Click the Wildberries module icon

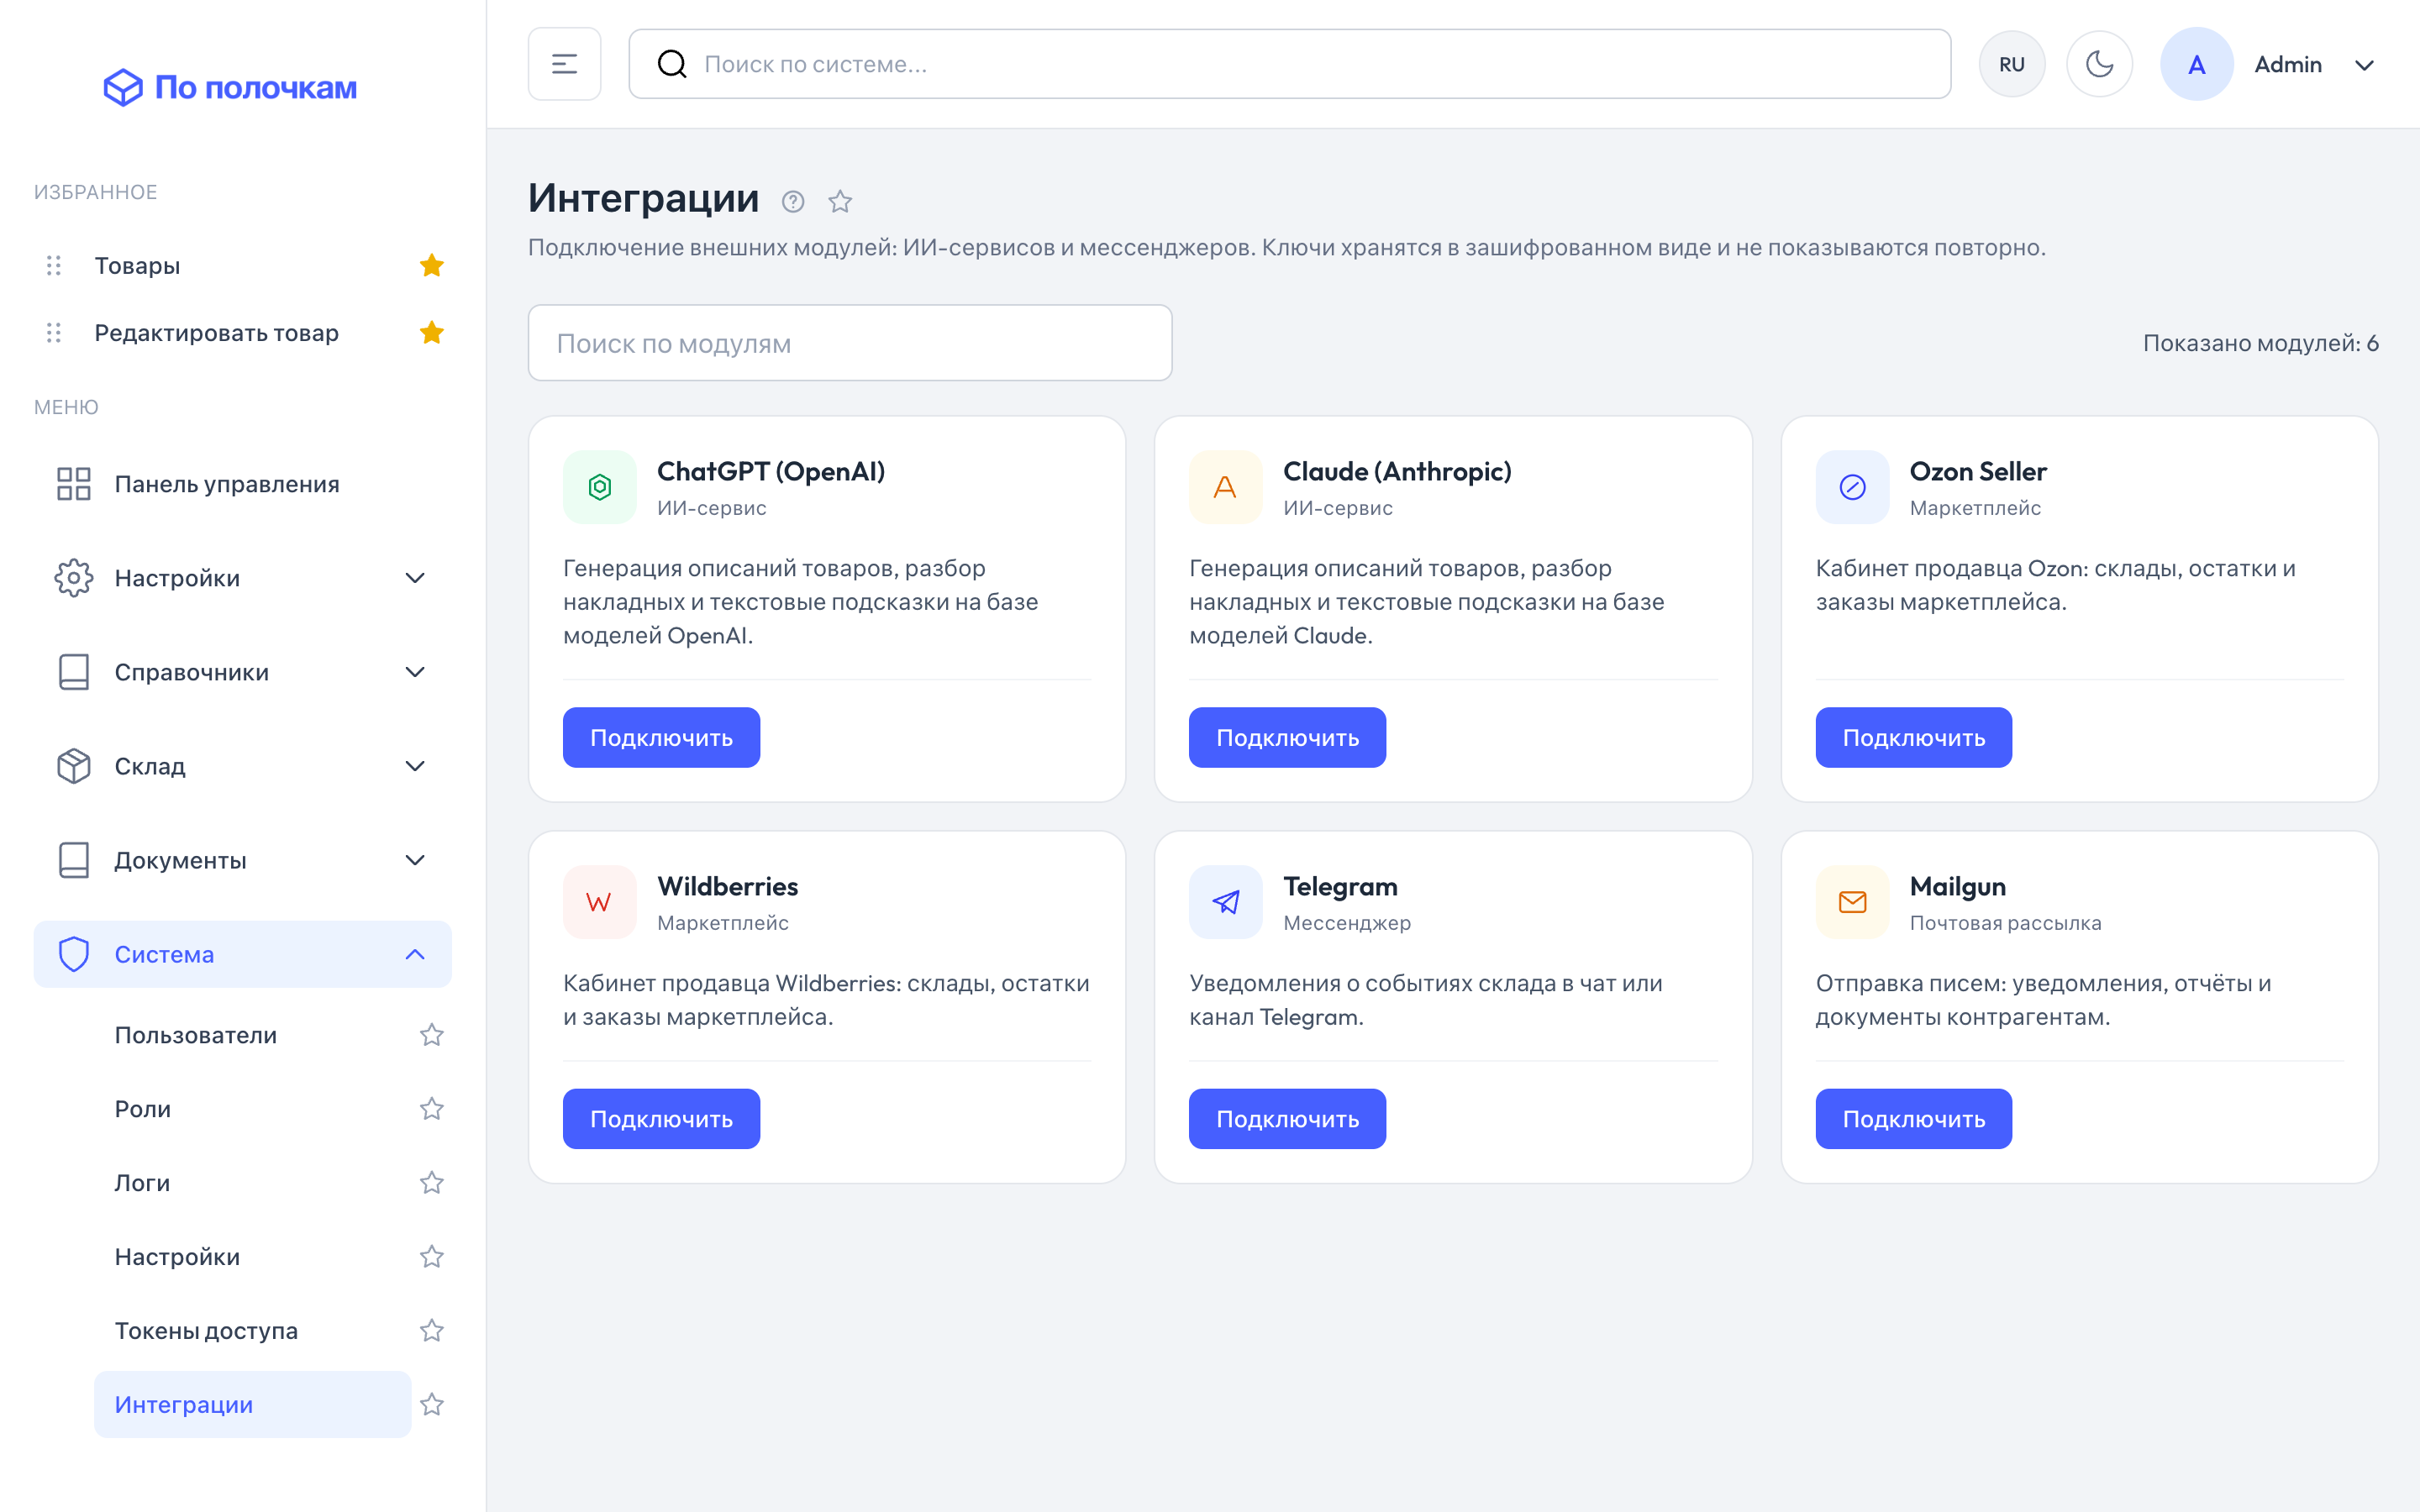click(600, 902)
